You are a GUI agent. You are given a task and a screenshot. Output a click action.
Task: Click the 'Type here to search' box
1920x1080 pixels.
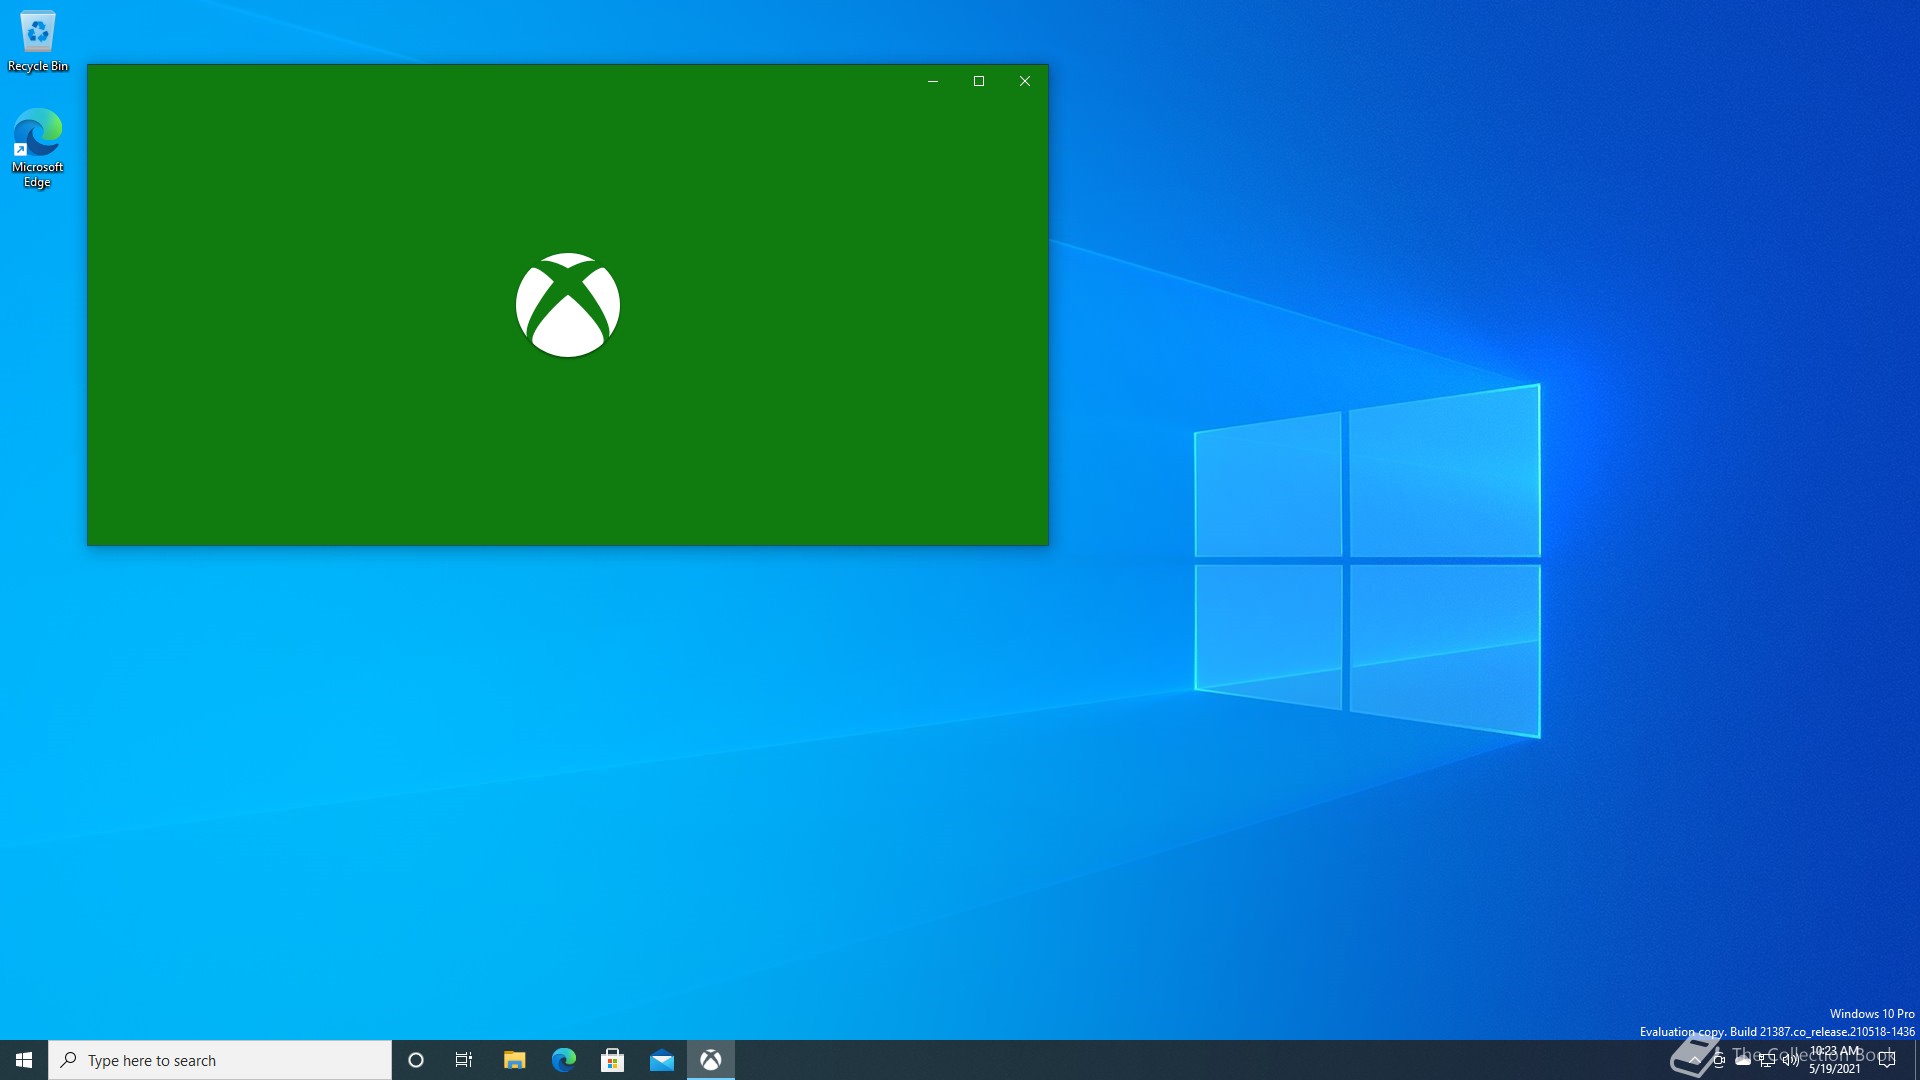[220, 1060]
